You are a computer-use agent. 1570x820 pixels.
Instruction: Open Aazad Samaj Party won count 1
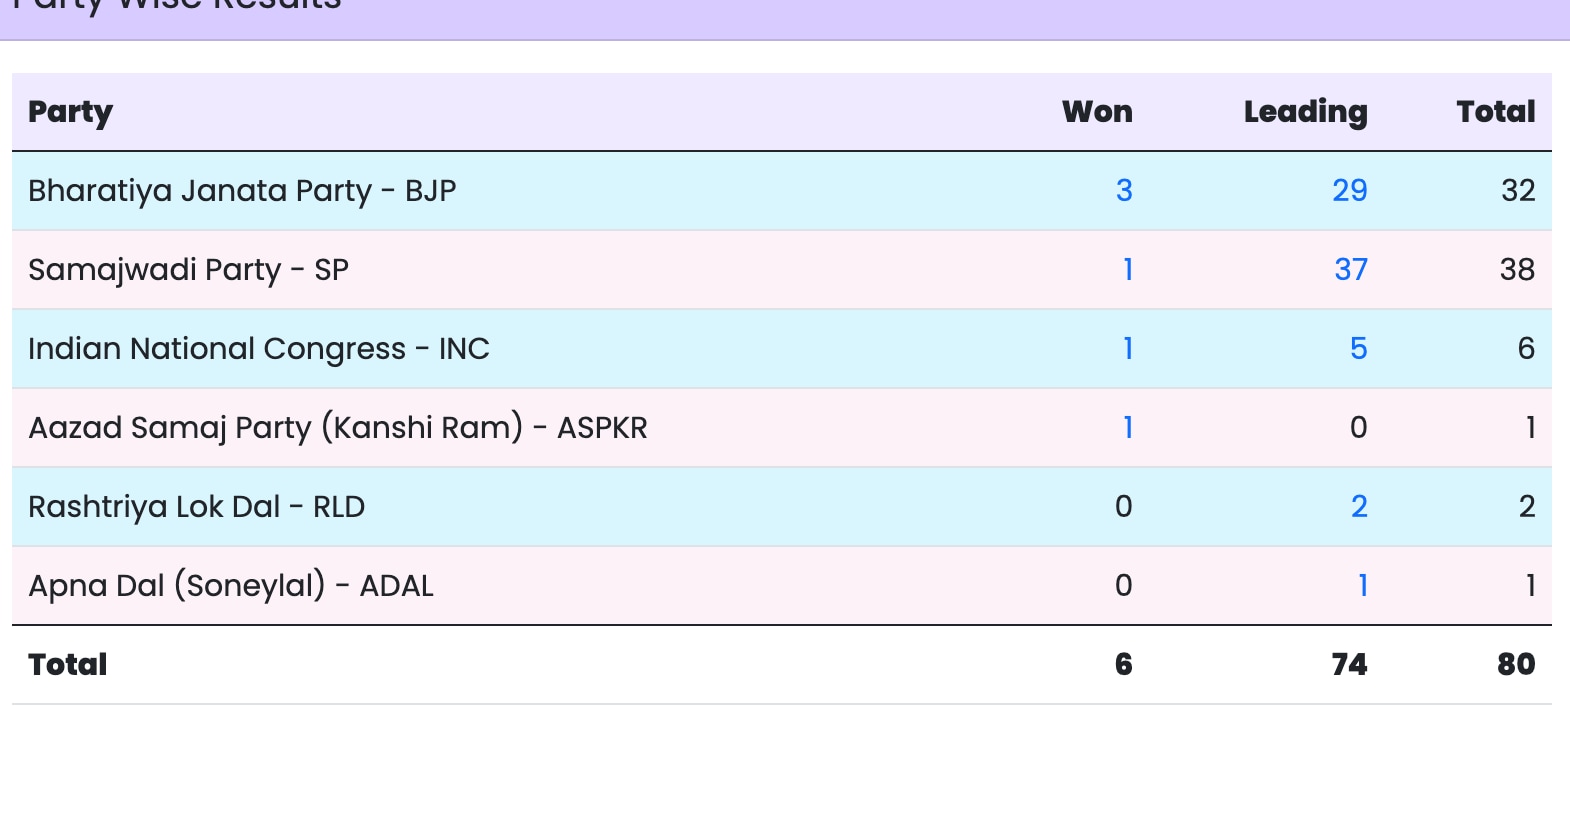pyautogui.click(x=1128, y=427)
